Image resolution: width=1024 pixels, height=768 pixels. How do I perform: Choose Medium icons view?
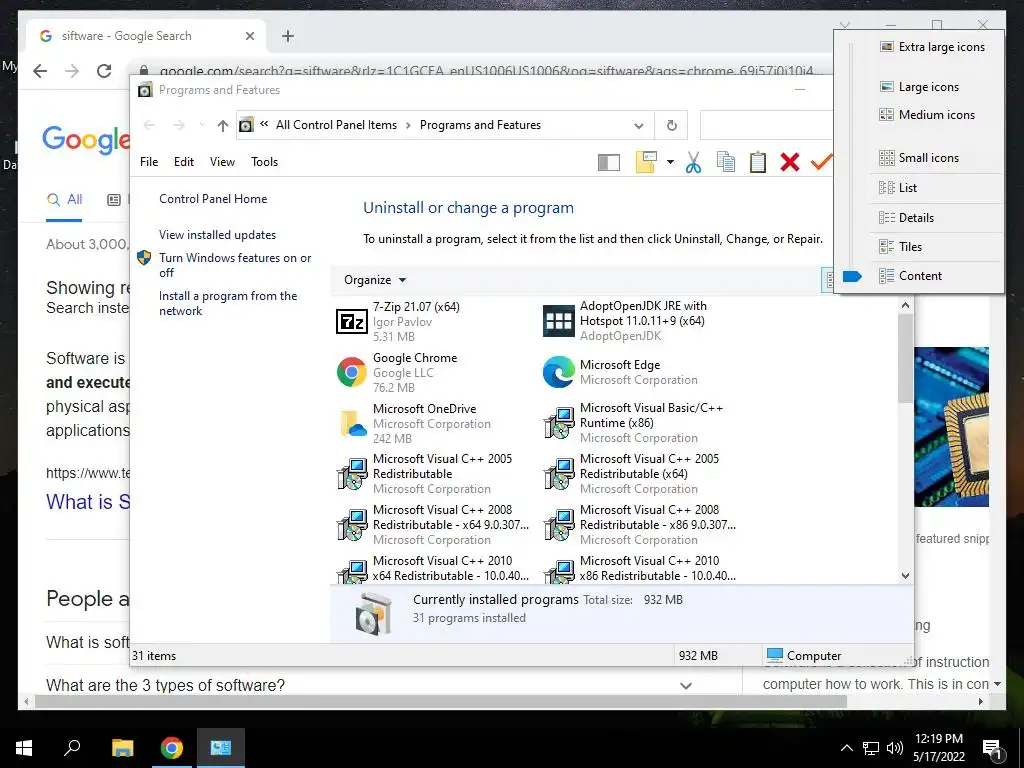pyautogui.click(x=927, y=115)
